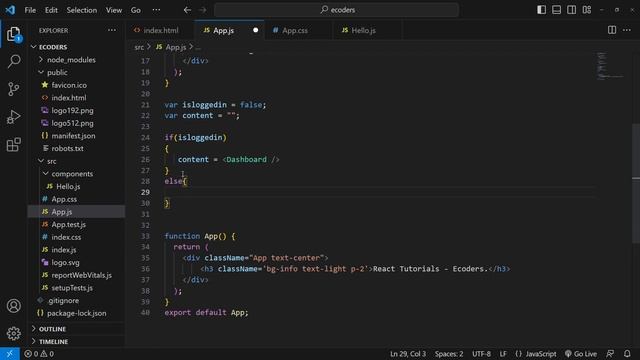Viewport: 640px width, 360px height.
Task: Open package-lock.json file
Action: tap(76, 313)
